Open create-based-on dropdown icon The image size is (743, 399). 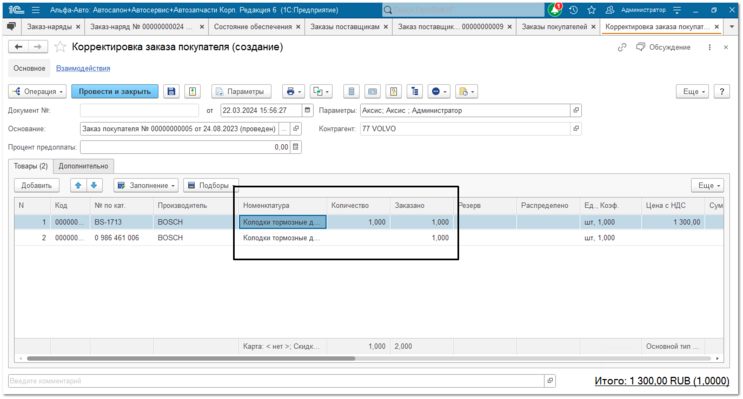pyautogui.click(x=321, y=91)
